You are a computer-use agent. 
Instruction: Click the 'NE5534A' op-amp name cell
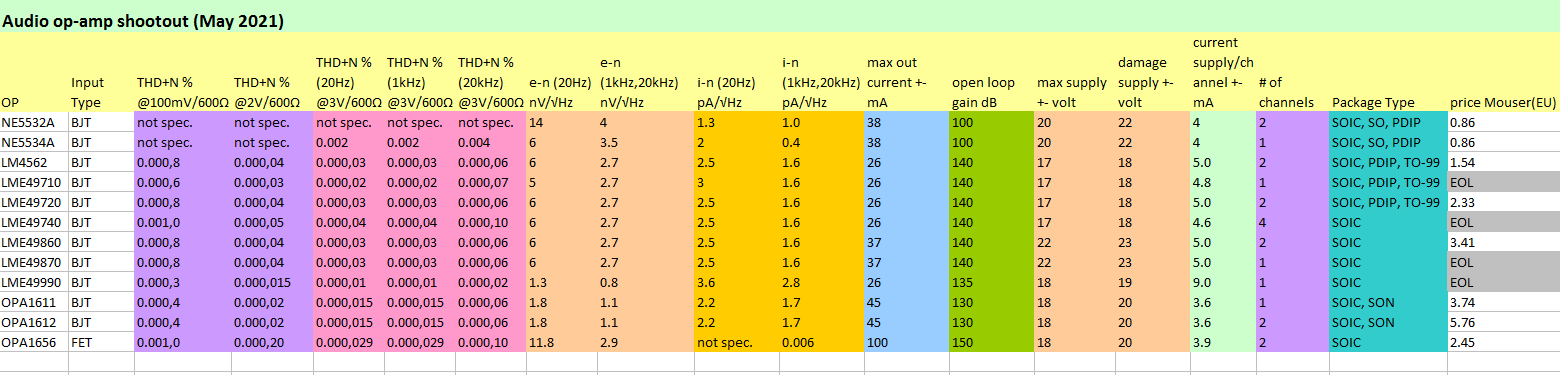(x=34, y=141)
